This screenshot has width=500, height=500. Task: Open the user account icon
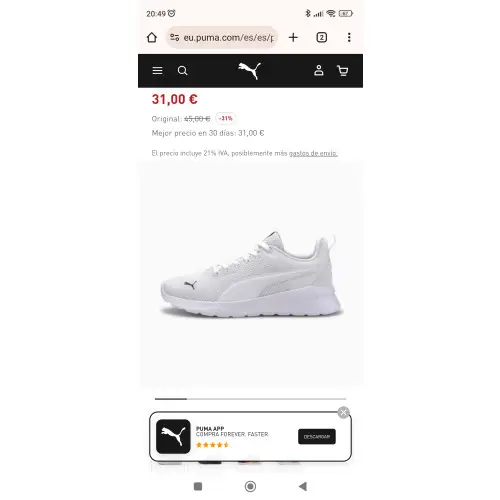(319, 71)
